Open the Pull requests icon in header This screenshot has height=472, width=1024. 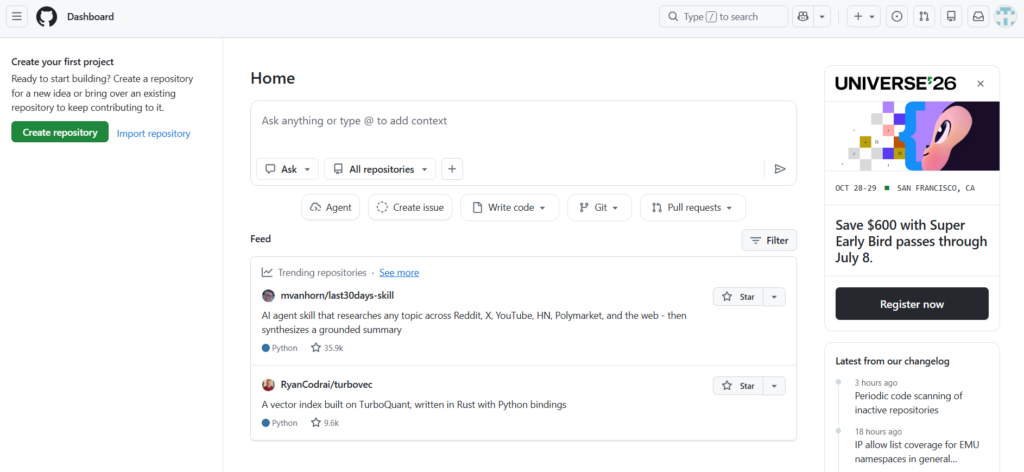(x=924, y=16)
